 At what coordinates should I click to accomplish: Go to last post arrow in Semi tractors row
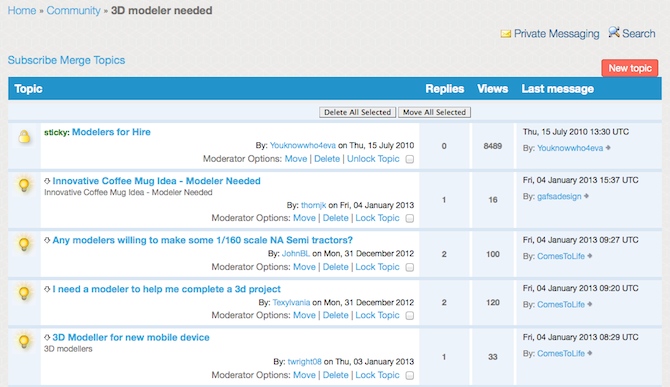(x=590, y=256)
